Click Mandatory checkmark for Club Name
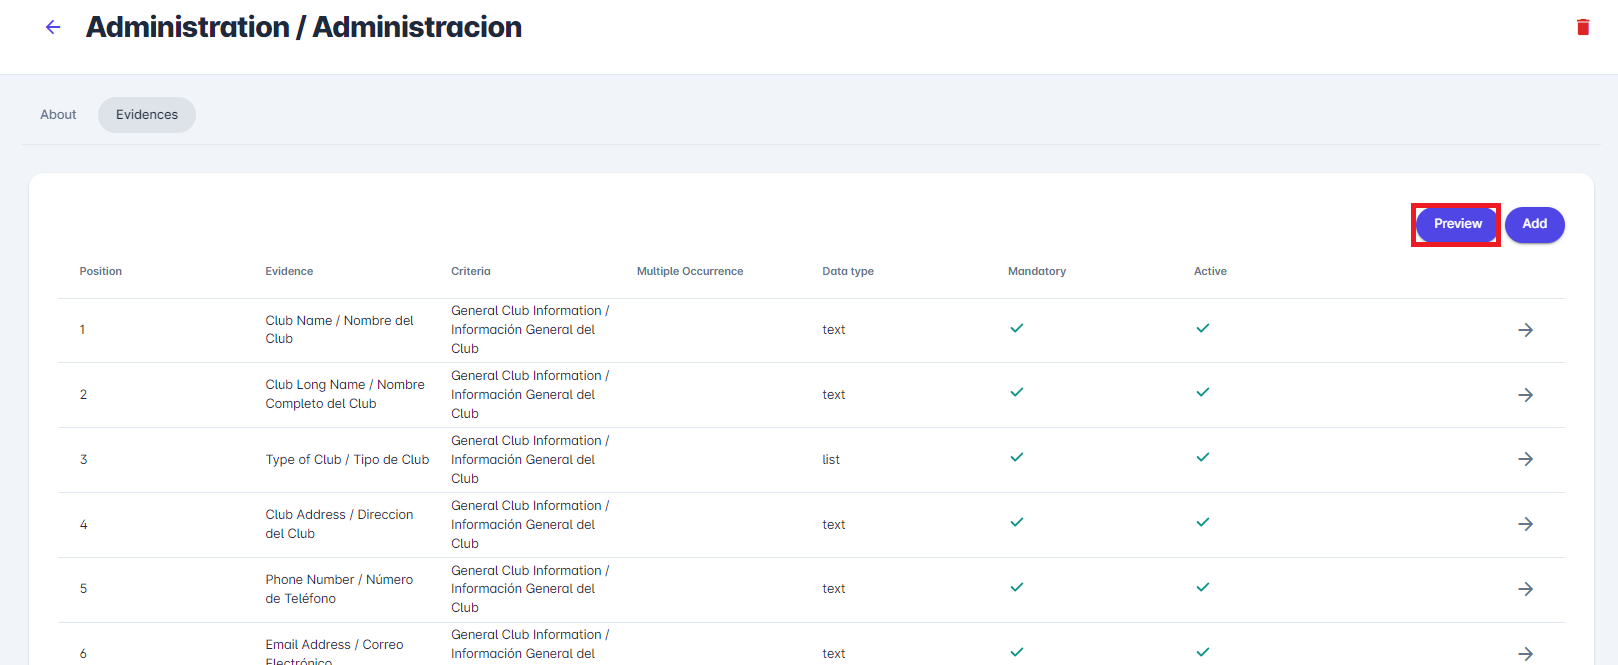The height and width of the screenshot is (665, 1618). click(1016, 328)
